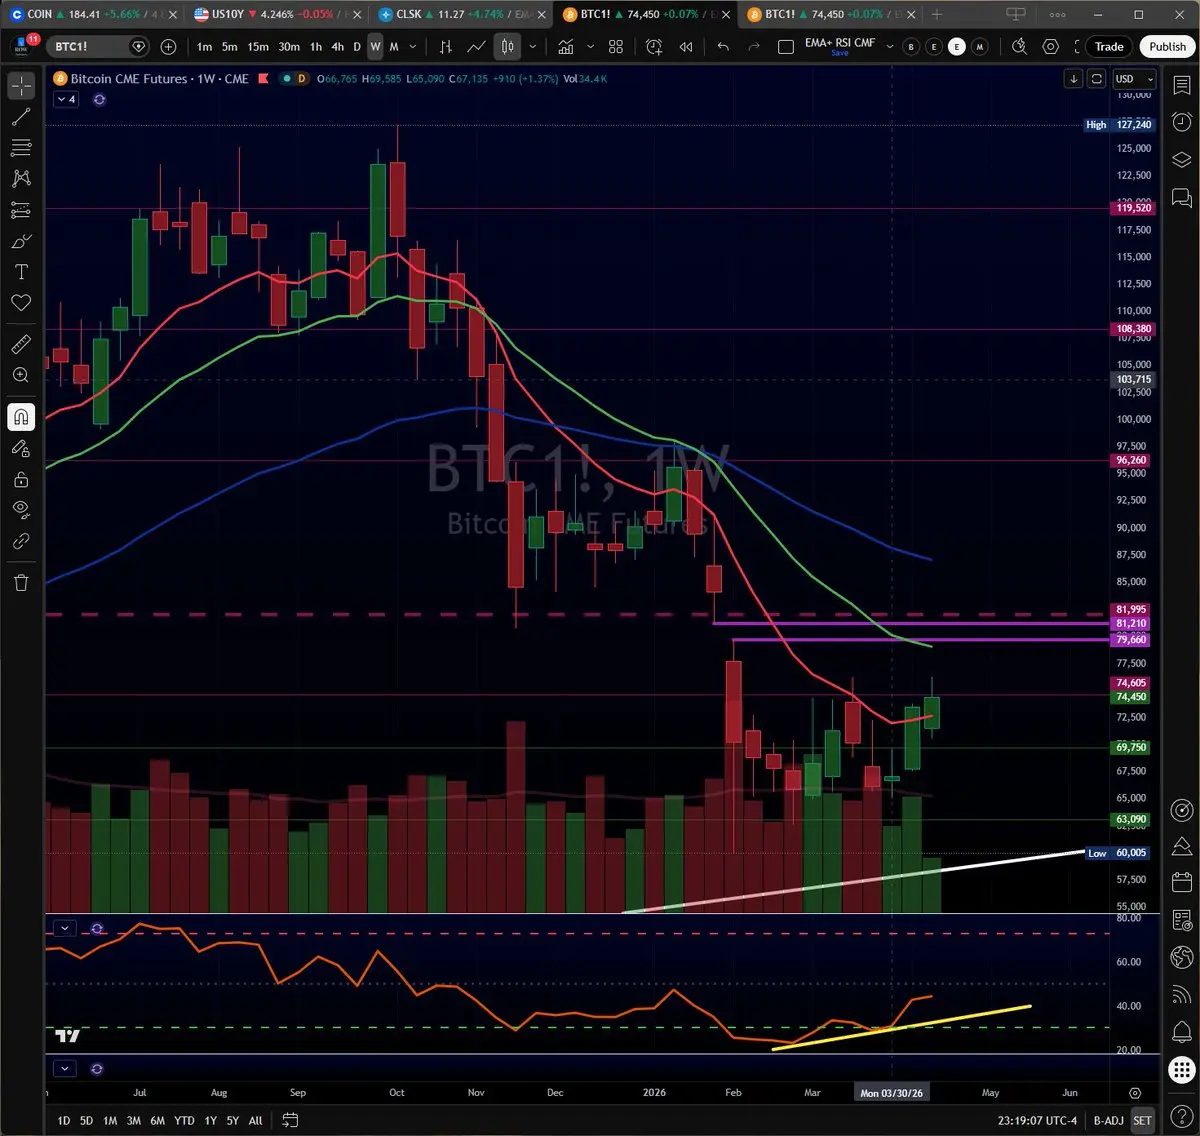Viewport: 1200px width, 1136px height.
Task: Open the indicators menu icon
Action: pyautogui.click(x=566, y=47)
